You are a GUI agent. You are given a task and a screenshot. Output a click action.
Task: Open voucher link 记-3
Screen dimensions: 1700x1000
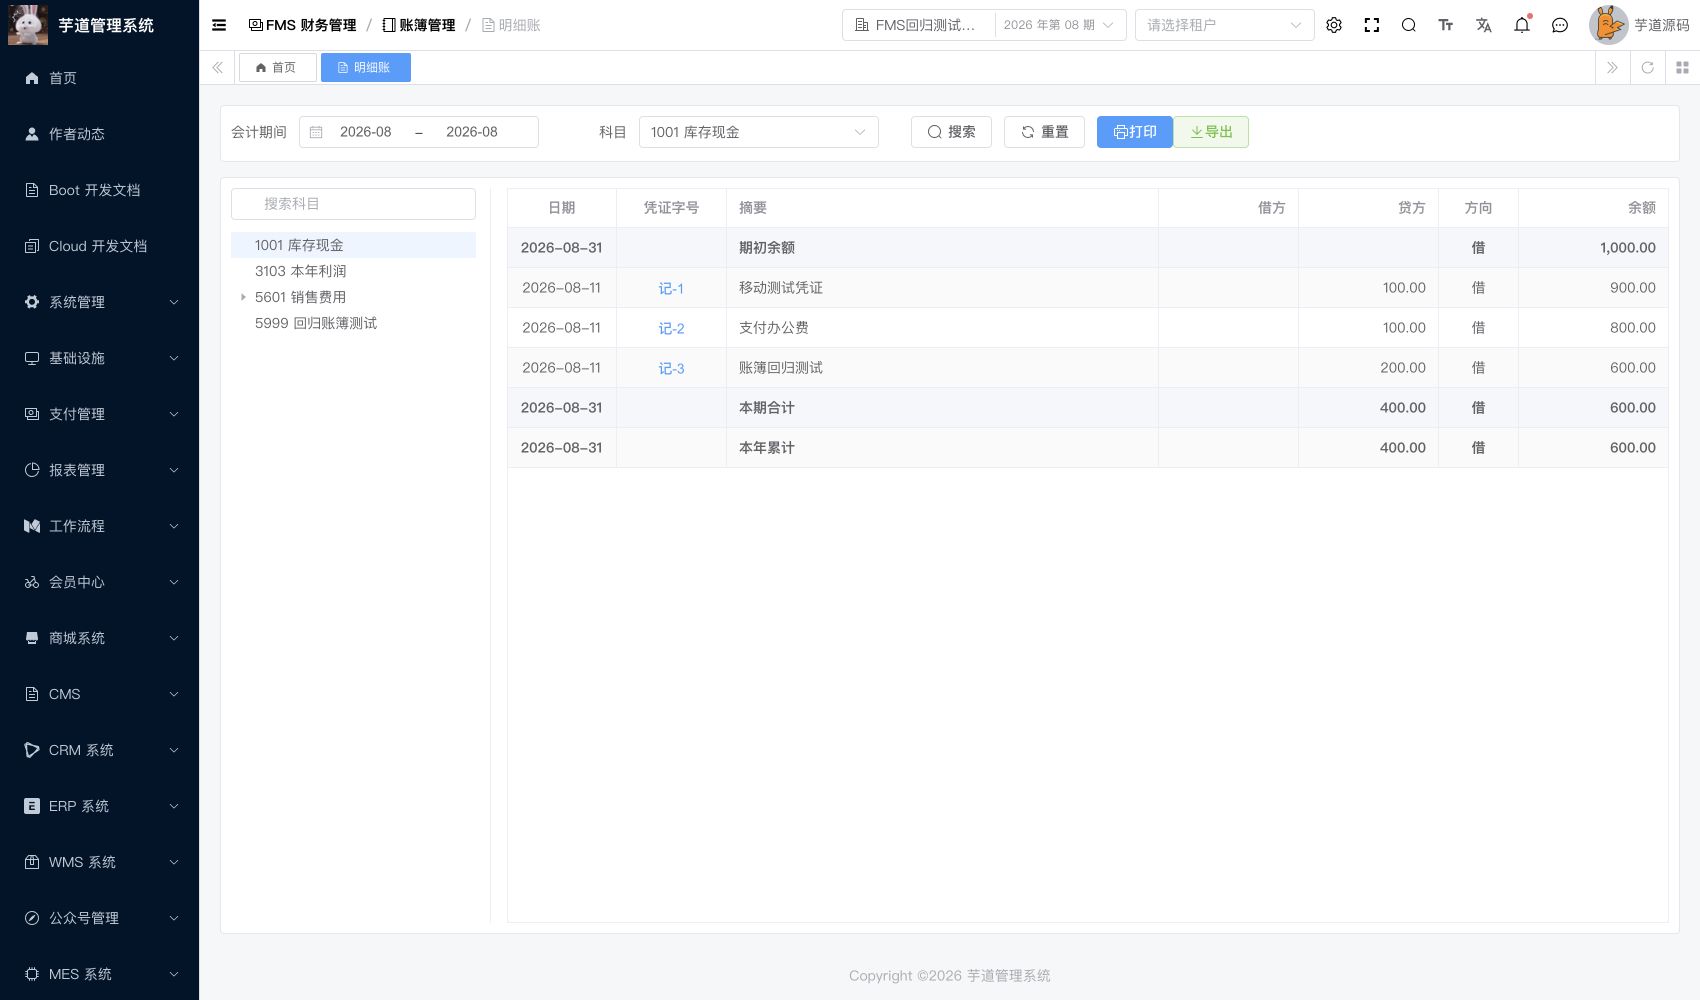(671, 368)
